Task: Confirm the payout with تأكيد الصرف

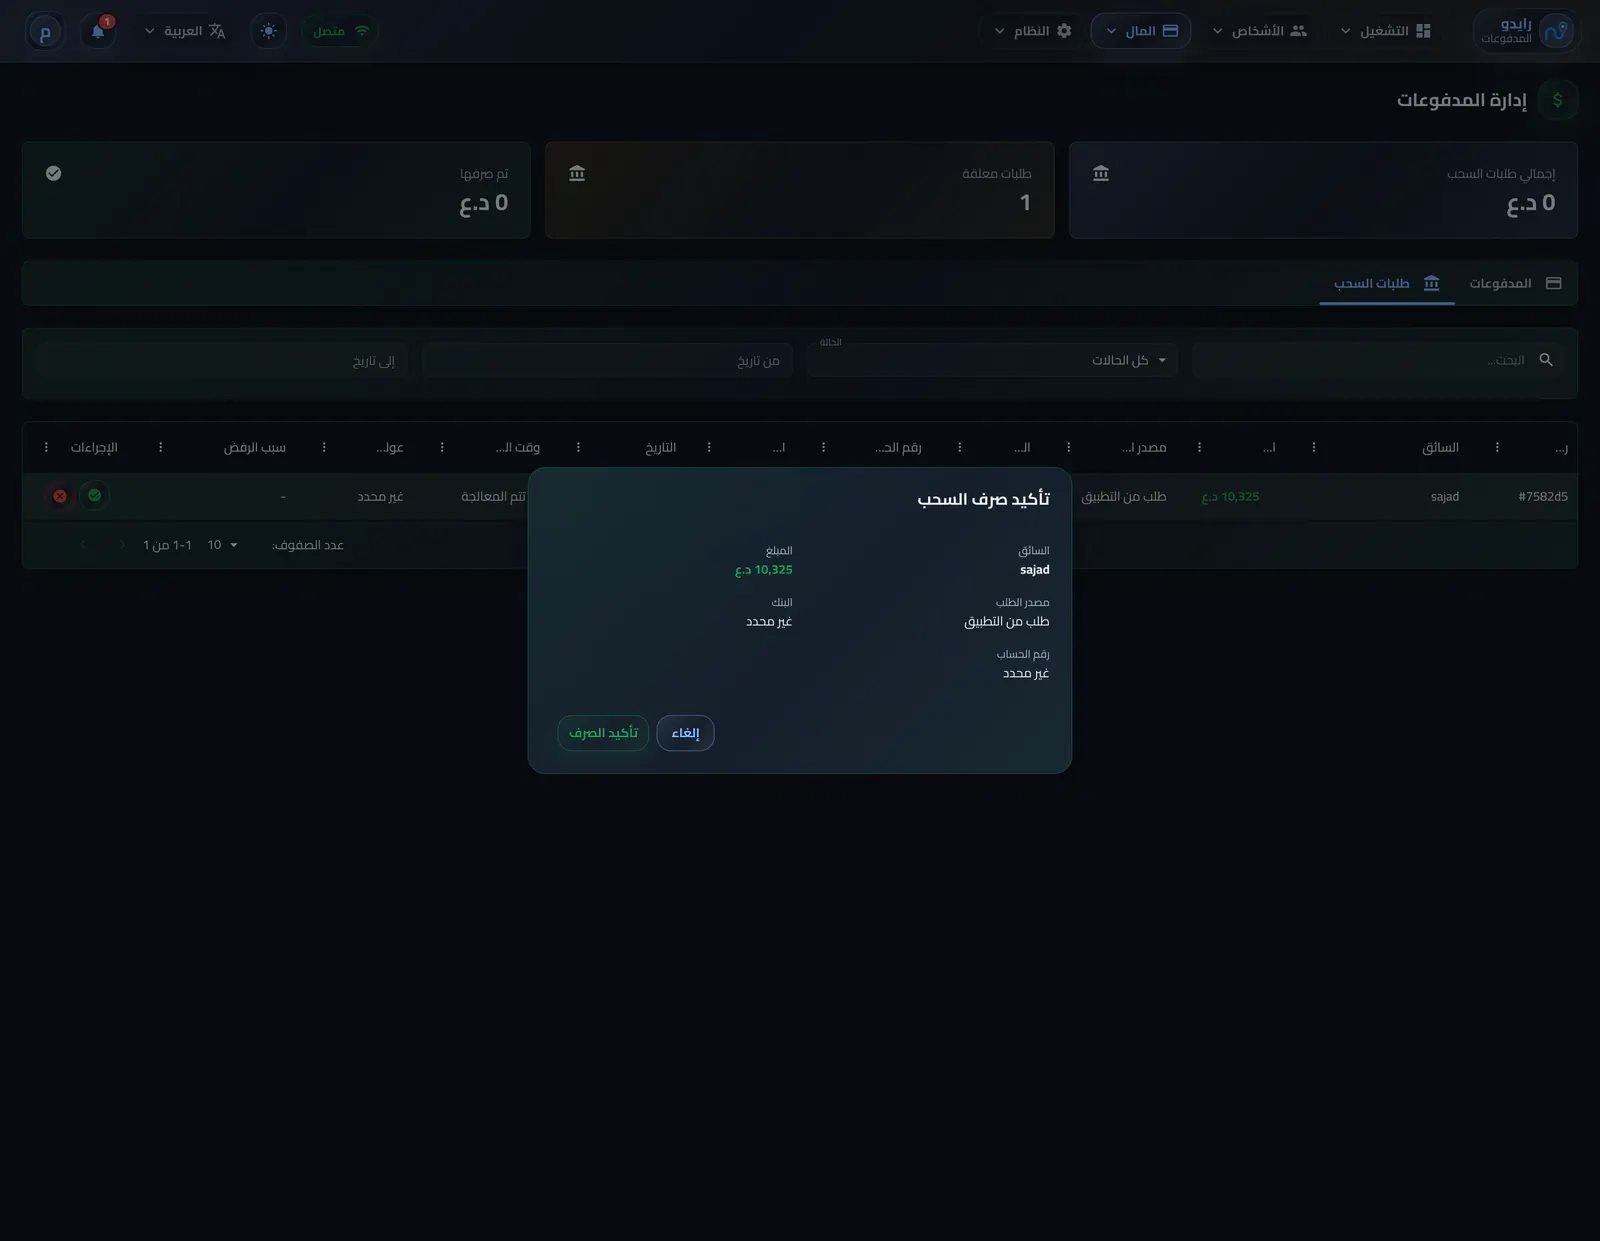Action: click(x=603, y=733)
